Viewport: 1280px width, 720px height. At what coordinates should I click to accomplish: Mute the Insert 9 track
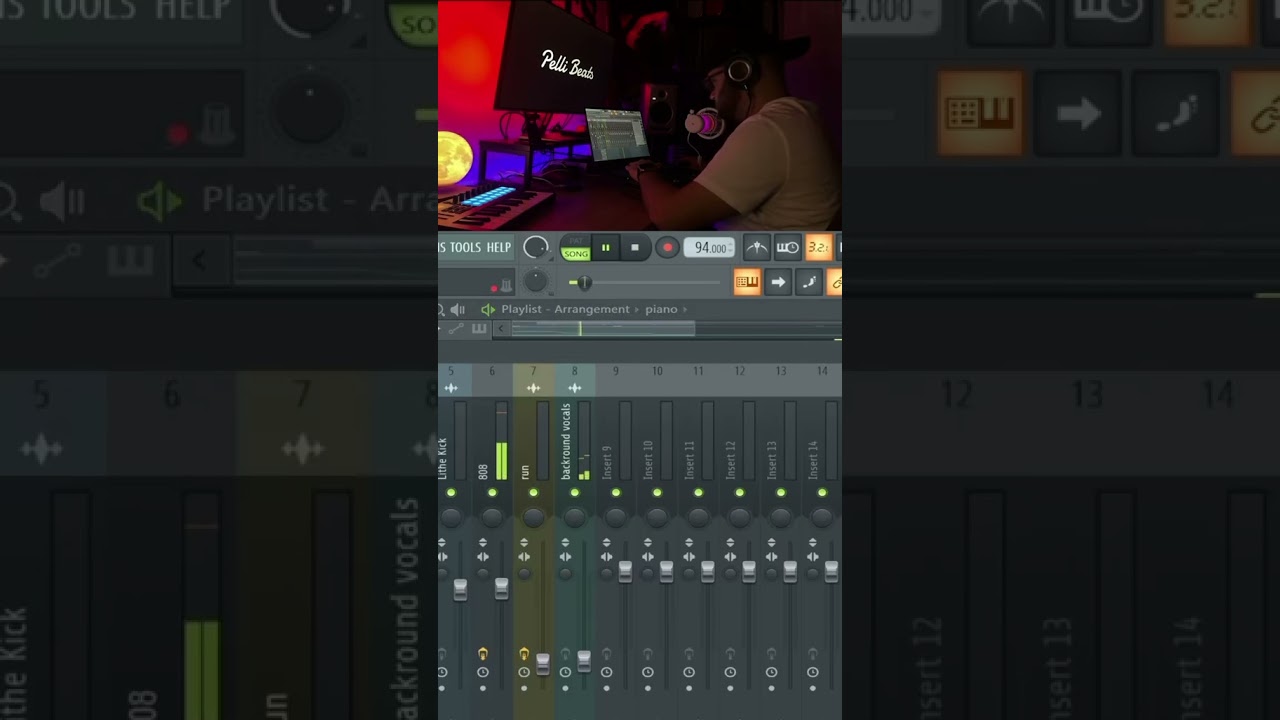(616, 493)
